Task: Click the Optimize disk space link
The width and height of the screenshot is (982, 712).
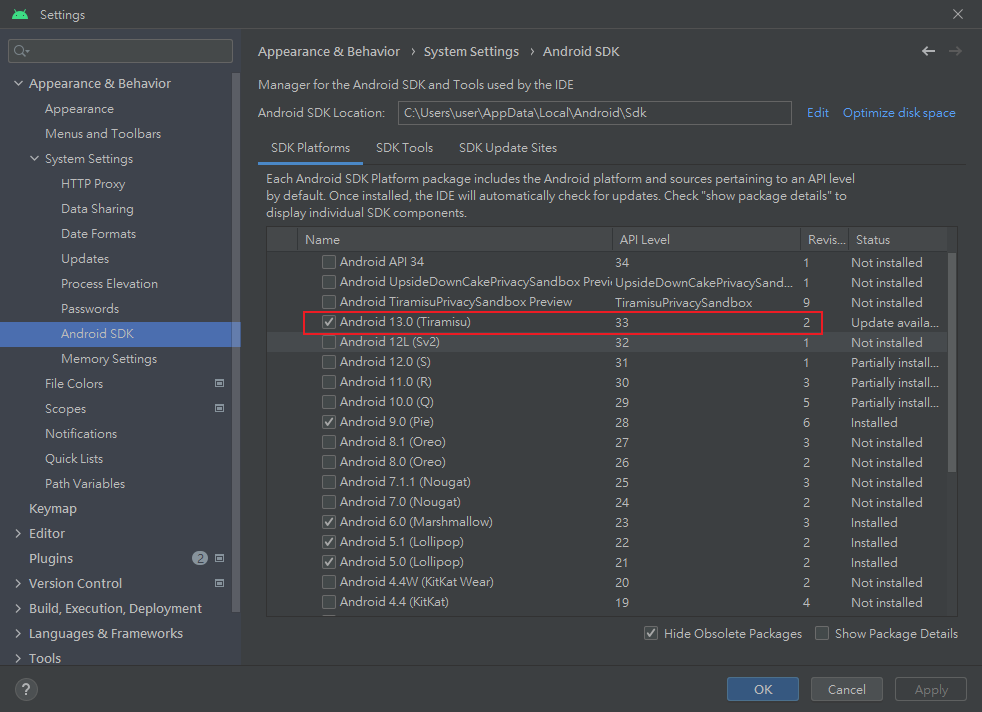Action: 899,113
